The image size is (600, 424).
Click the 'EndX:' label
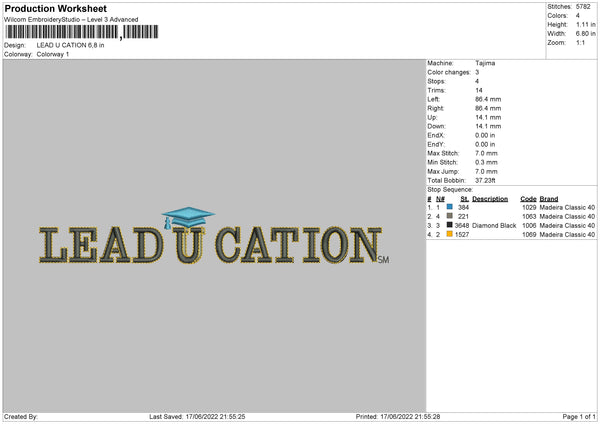point(436,135)
